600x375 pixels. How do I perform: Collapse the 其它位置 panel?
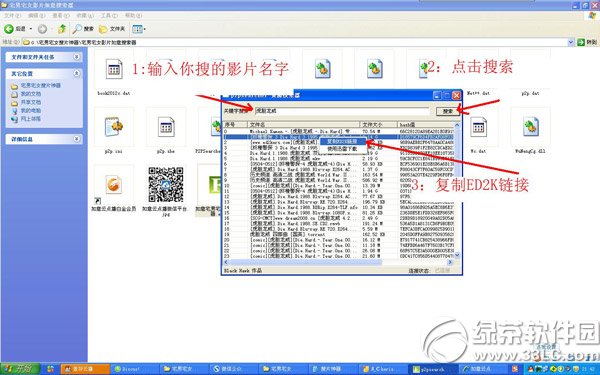pyautogui.click(x=77, y=73)
